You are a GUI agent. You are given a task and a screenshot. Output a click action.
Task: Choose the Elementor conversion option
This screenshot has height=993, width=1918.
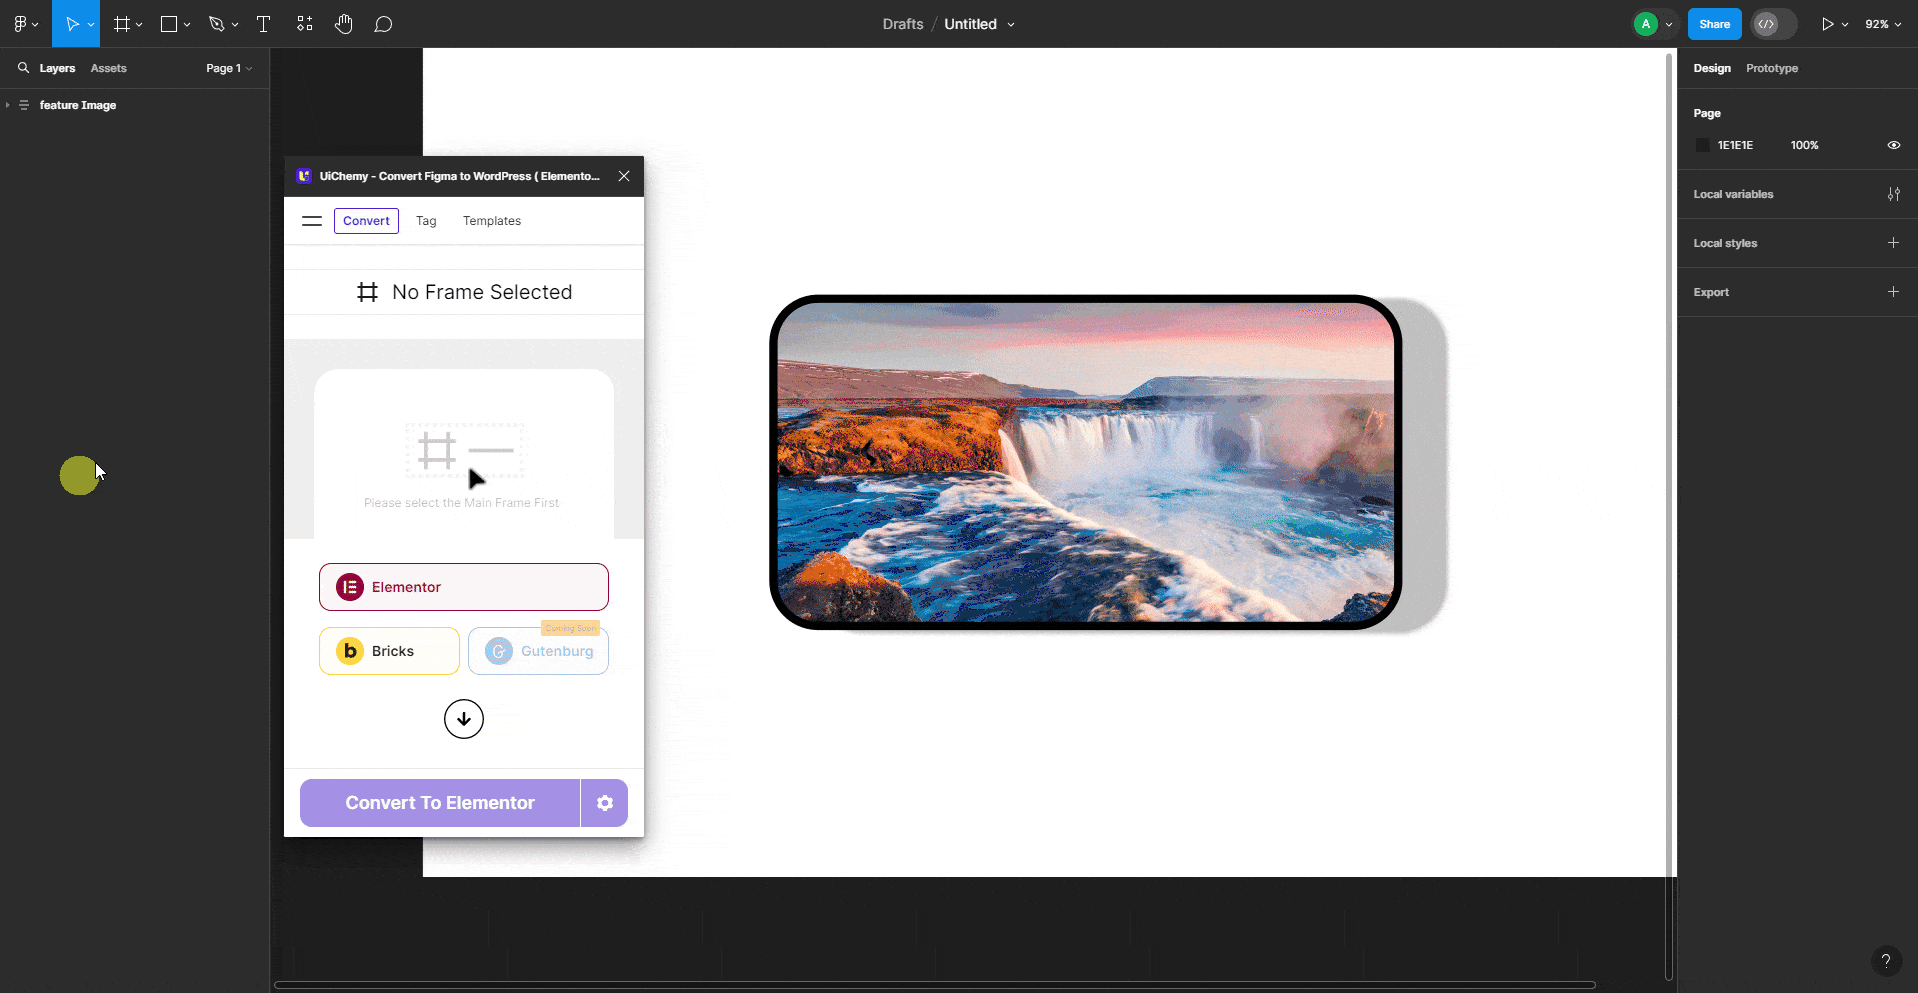(x=463, y=587)
